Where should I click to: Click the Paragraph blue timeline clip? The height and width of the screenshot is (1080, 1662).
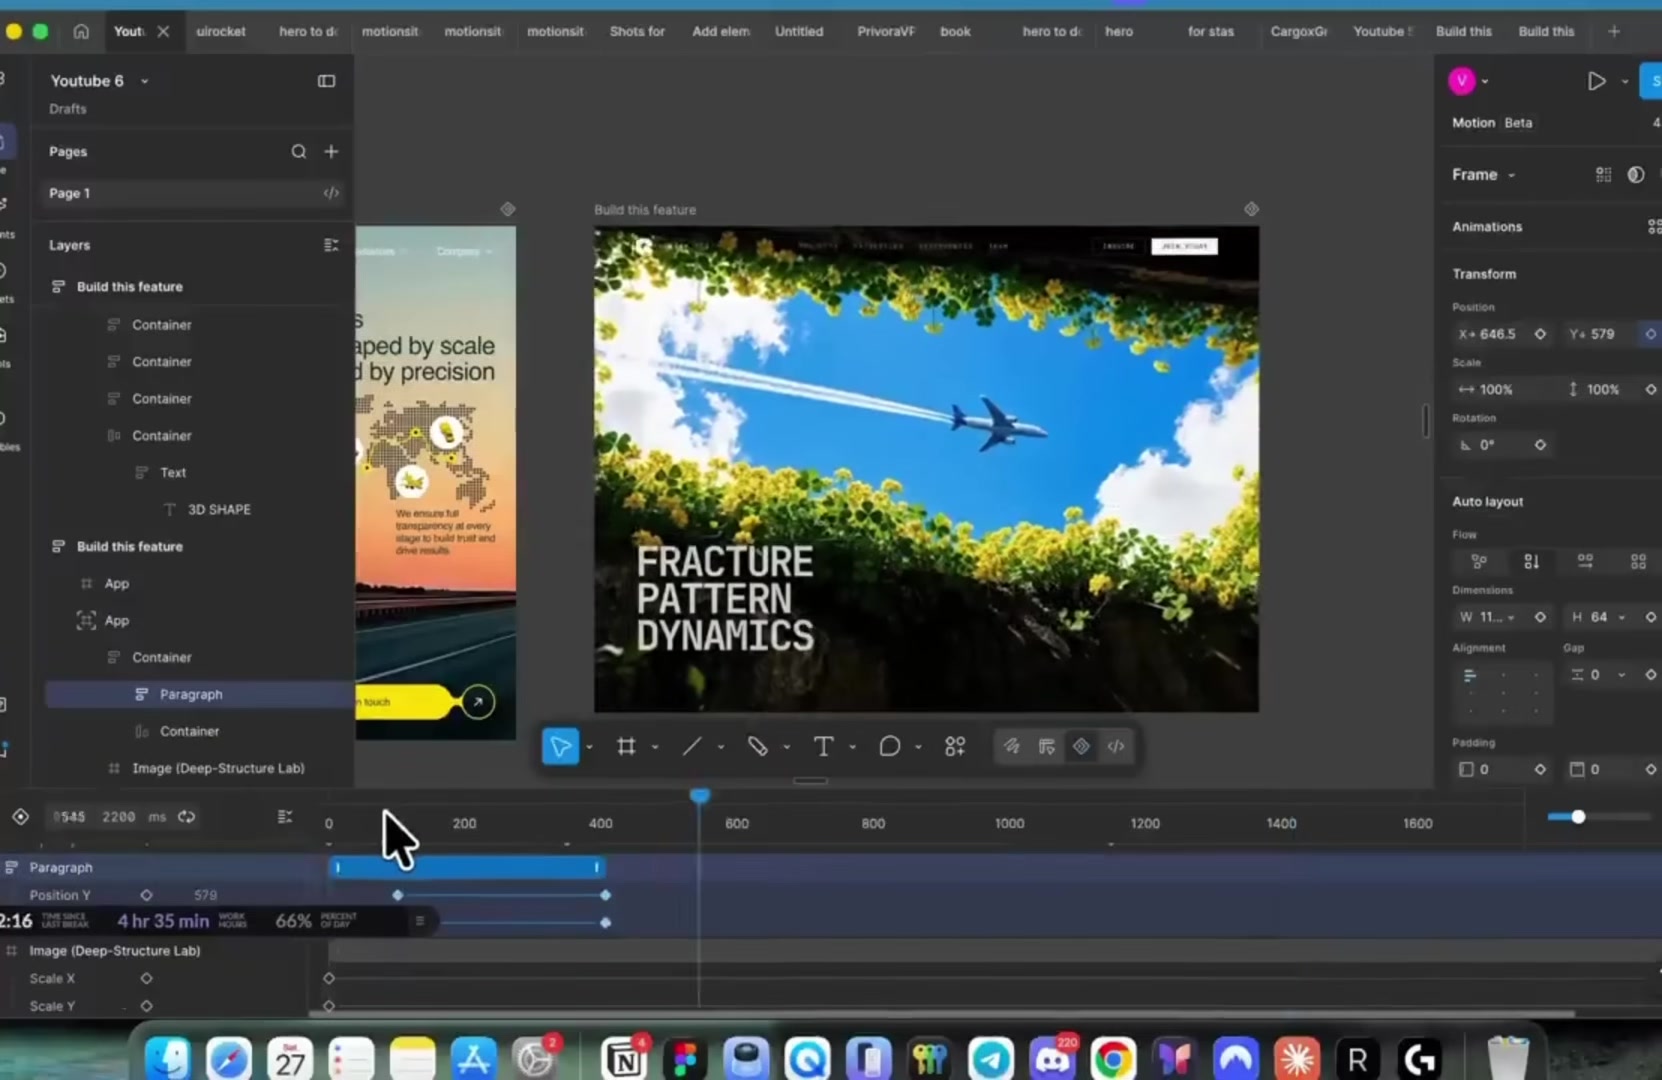click(466, 867)
